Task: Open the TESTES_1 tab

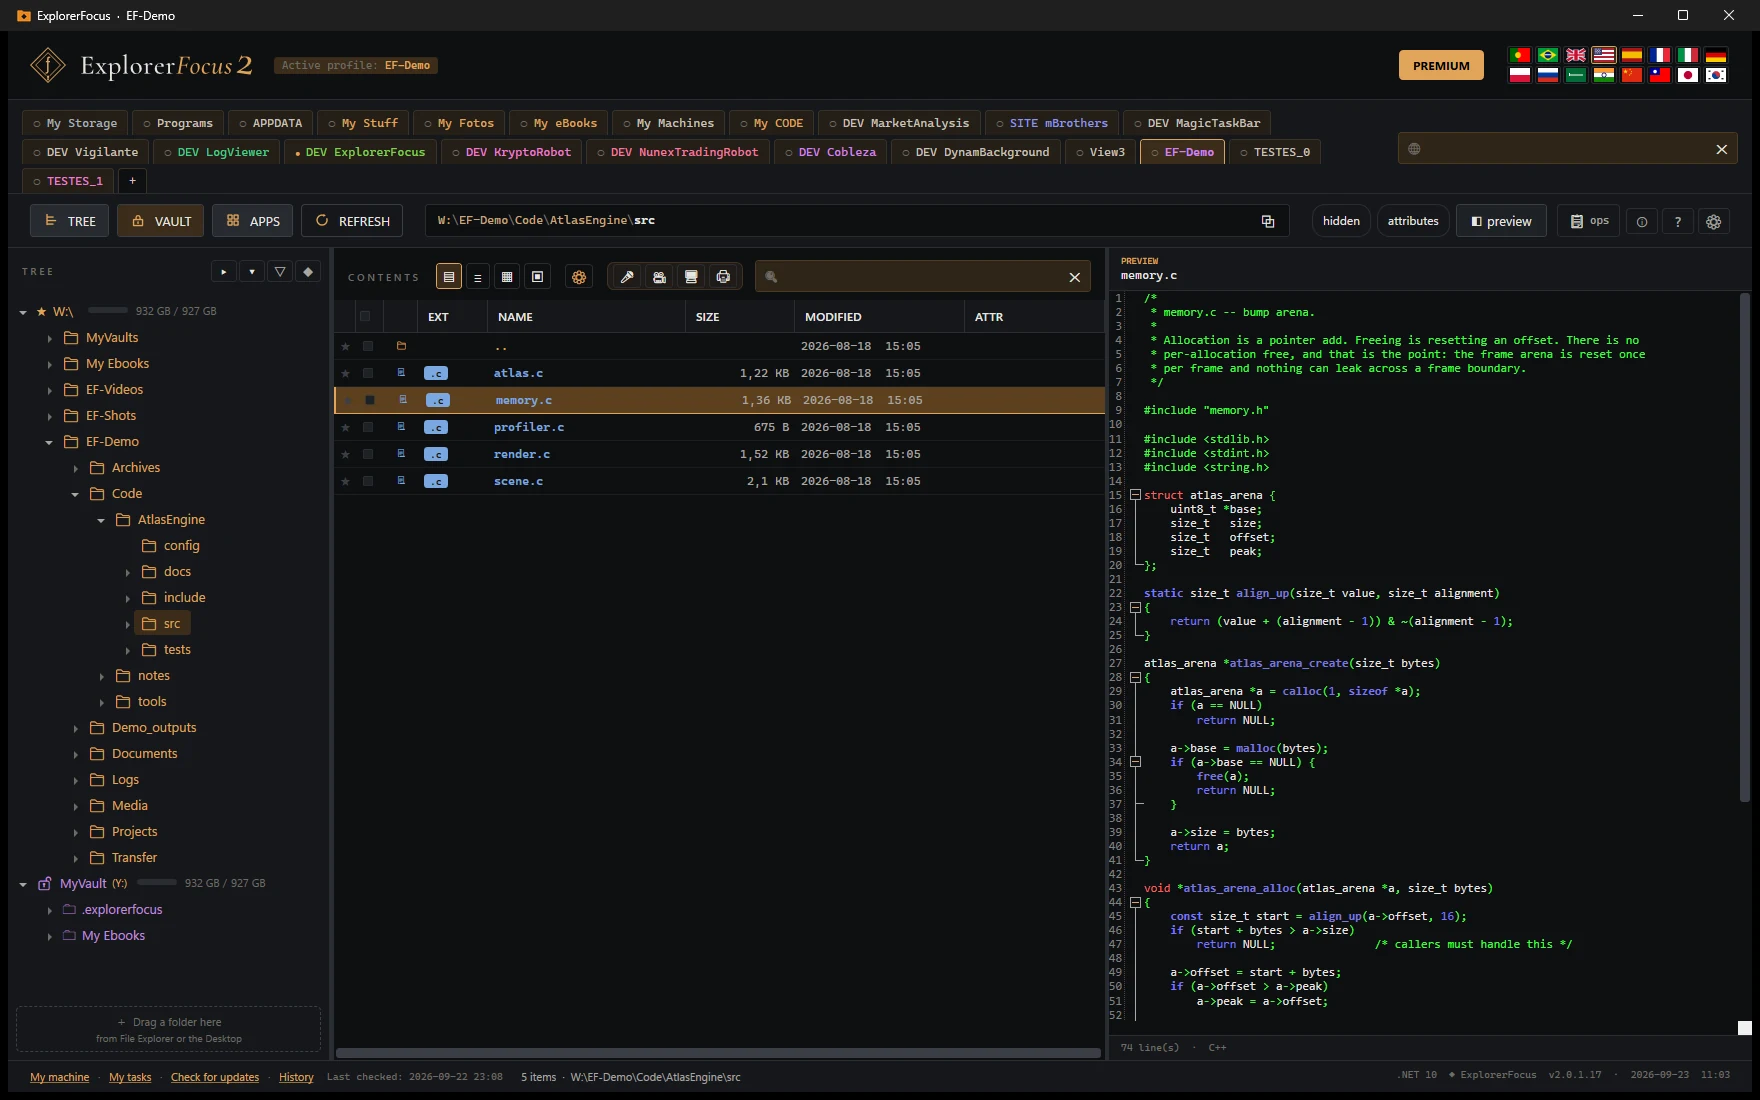Action: coord(68,181)
